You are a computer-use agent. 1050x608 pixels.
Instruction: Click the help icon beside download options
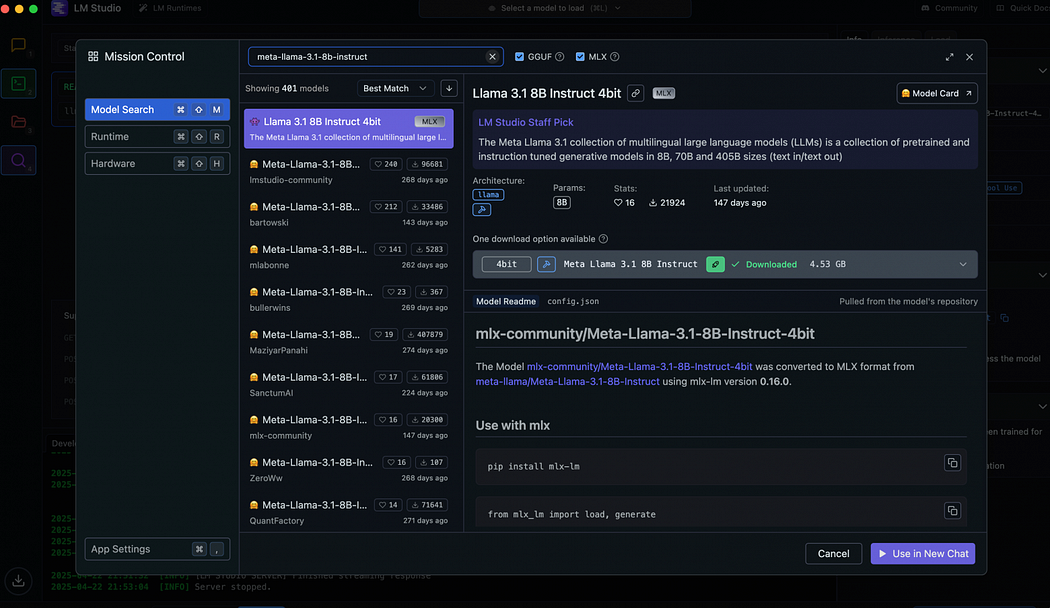click(x=603, y=239)
